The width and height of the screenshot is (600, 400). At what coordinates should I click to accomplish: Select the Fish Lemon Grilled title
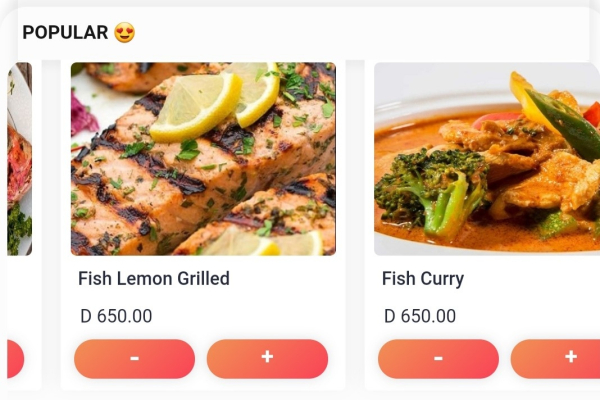(154, 278)
